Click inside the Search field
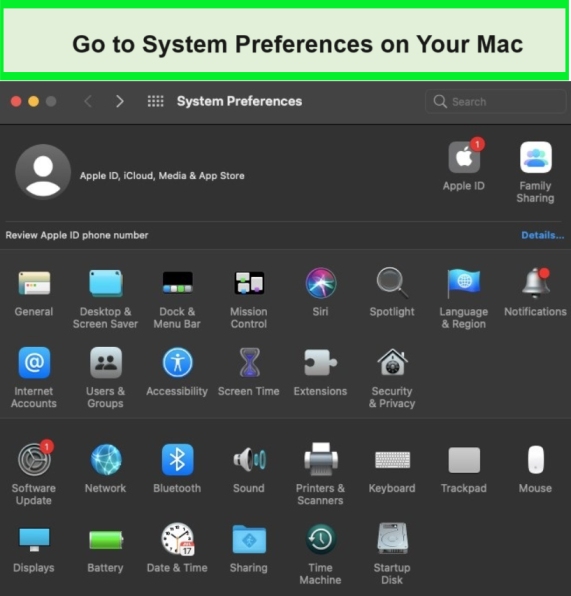The height and width of the screenshot is (596, 571). pos(496,101)
